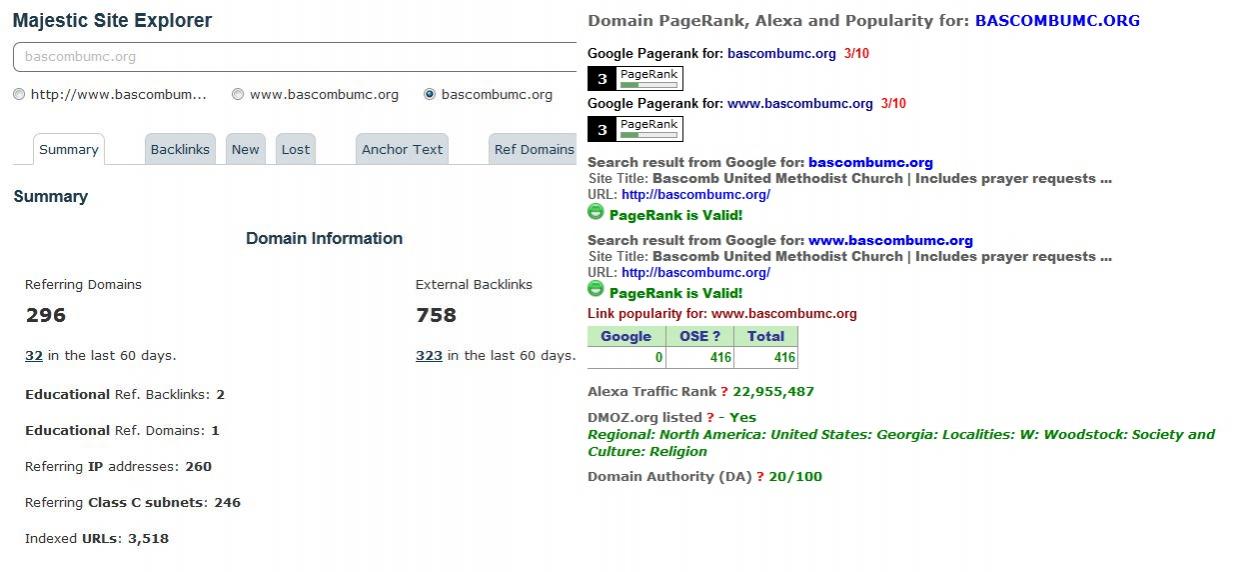This screenshot has height=572, width=1238.
Task: Click the question mark beside Alexa Traffic Rank
Action: tap(725, 392)
